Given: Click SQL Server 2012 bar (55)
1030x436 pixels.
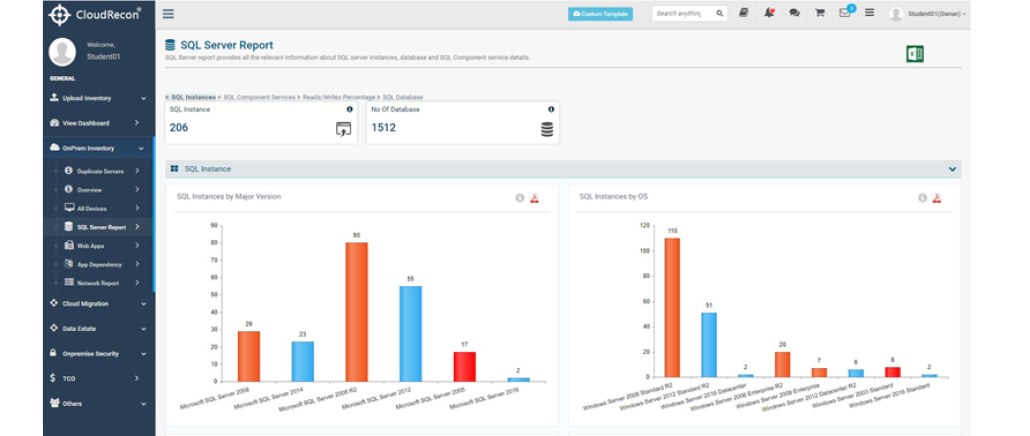Looking at the screenshot, I should point(411,334).
